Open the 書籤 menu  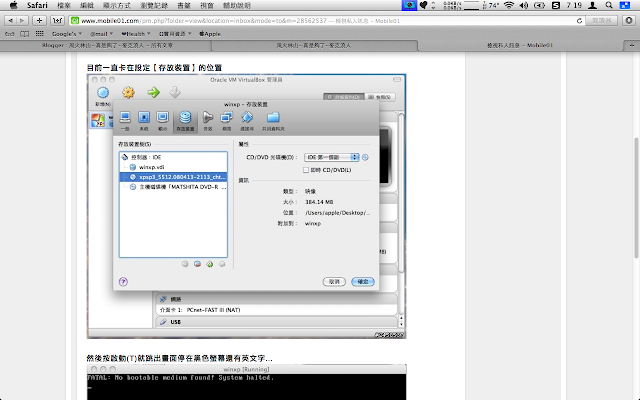click(x=184, y=5)
